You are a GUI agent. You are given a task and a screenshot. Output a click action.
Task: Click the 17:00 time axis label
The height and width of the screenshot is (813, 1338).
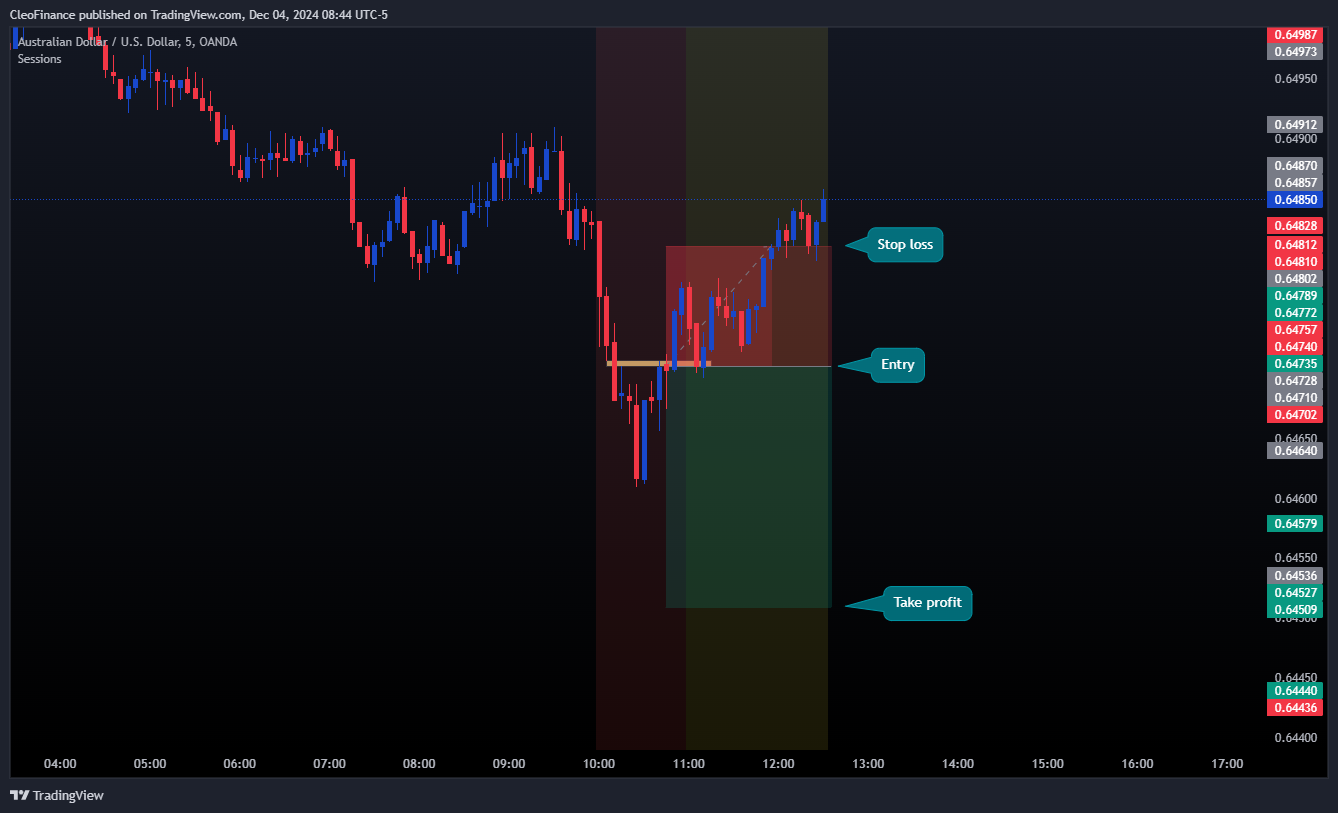pos(1227,764)
